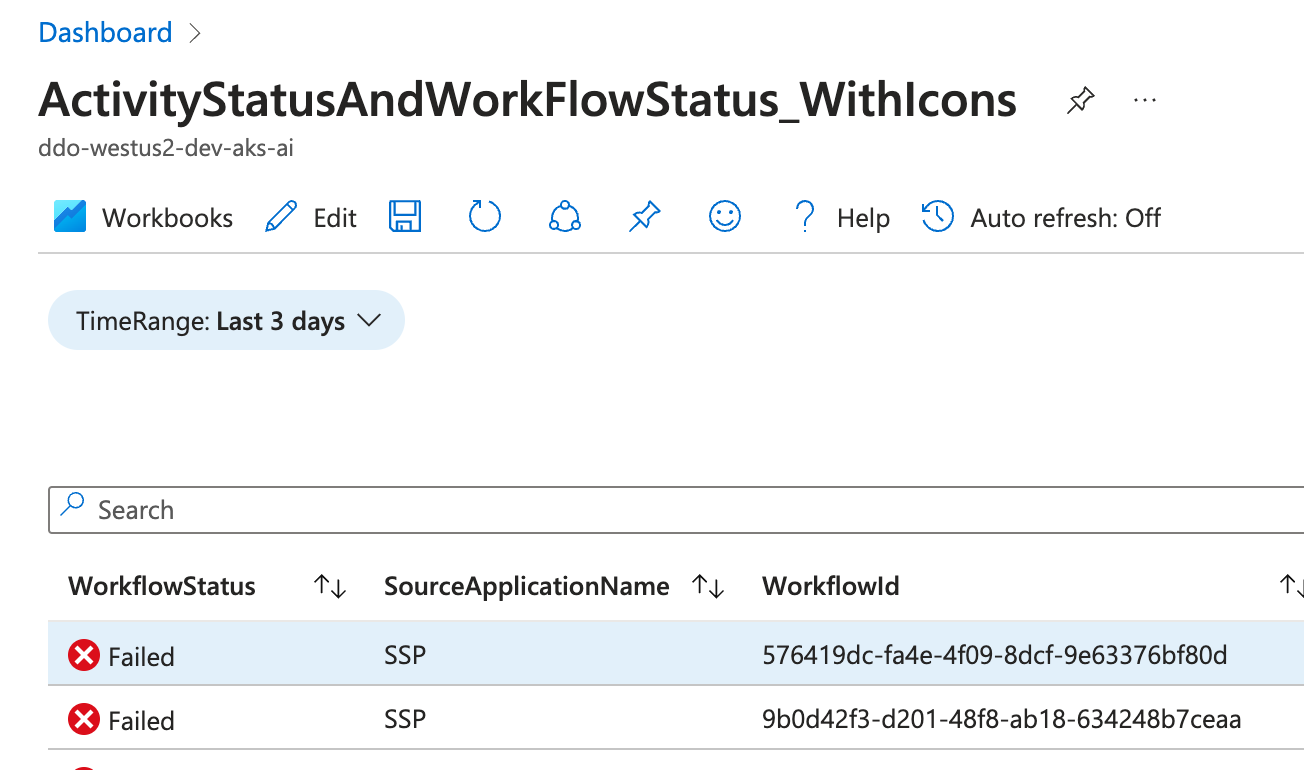Screen dimensions: 1304x770
Task: Send a smile with the feedback icon
Action: (724, 216)
